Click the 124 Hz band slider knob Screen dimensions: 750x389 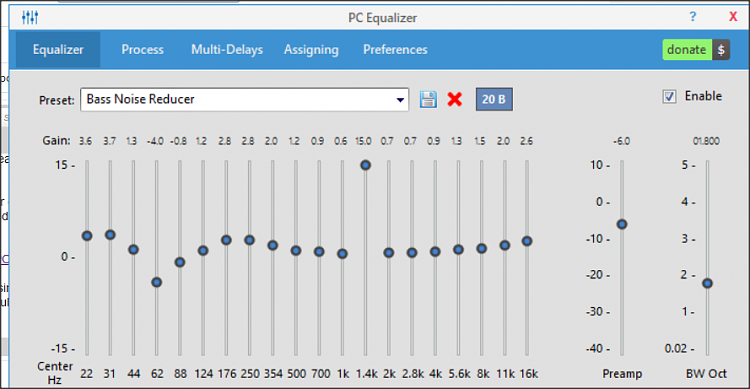(203, 251)
